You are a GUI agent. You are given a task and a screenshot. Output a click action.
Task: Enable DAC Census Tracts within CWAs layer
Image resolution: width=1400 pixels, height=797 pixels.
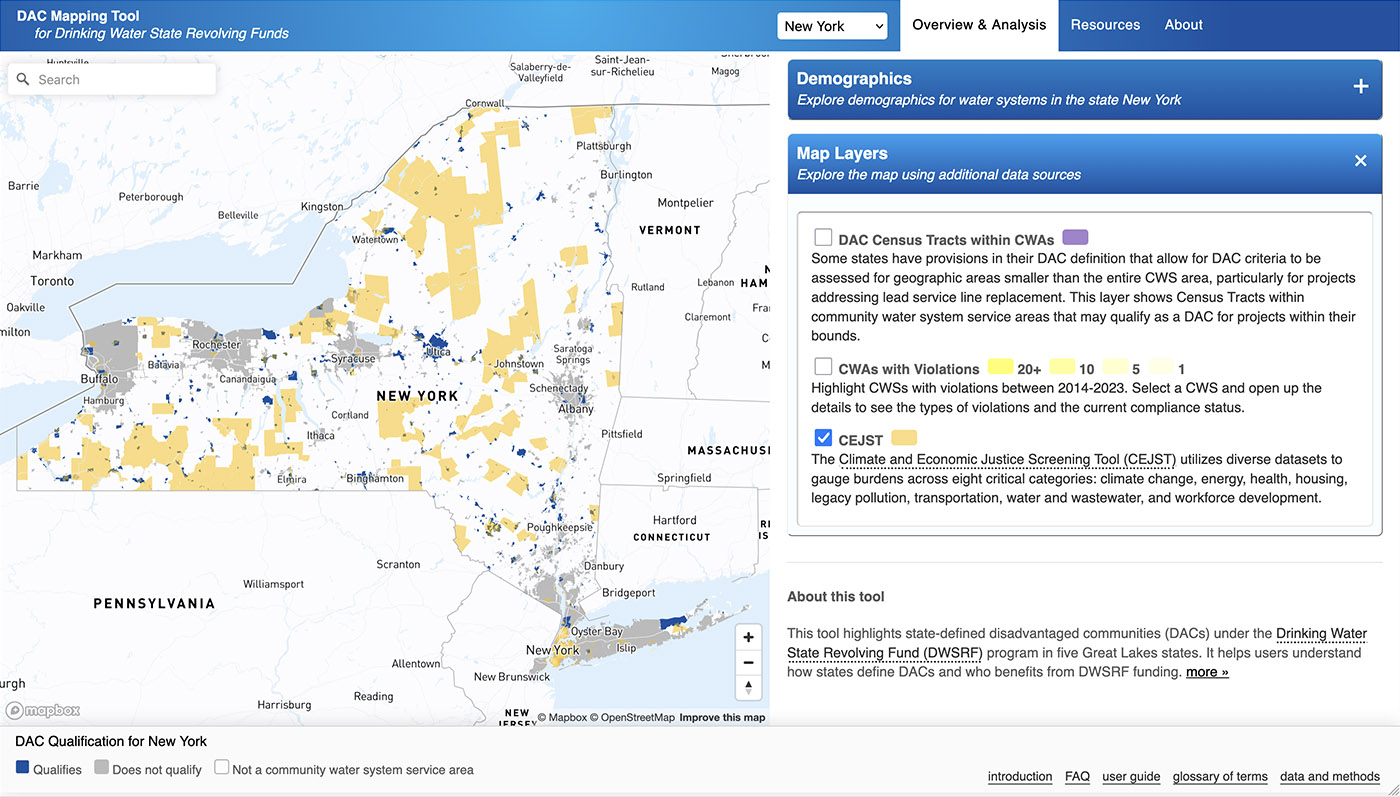pos(823,238)
